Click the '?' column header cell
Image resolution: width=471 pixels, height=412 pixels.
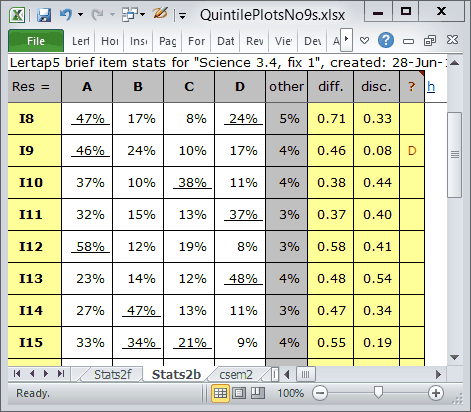[412, 87]
